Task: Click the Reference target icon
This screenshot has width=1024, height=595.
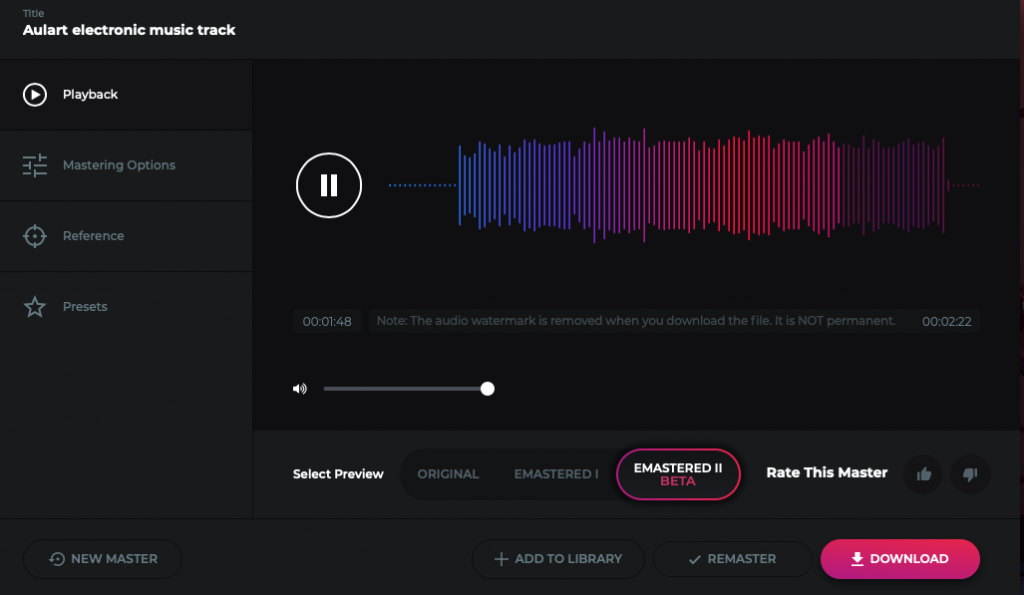Action: pyautogui.click(x=33, y=235)
